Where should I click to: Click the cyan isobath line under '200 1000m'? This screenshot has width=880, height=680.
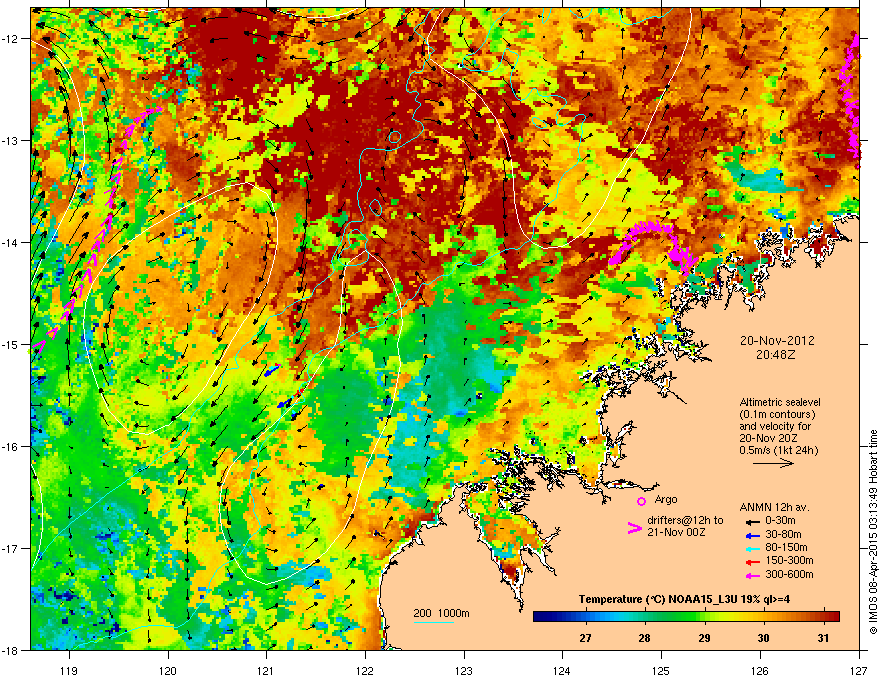[x=433, y=622]
